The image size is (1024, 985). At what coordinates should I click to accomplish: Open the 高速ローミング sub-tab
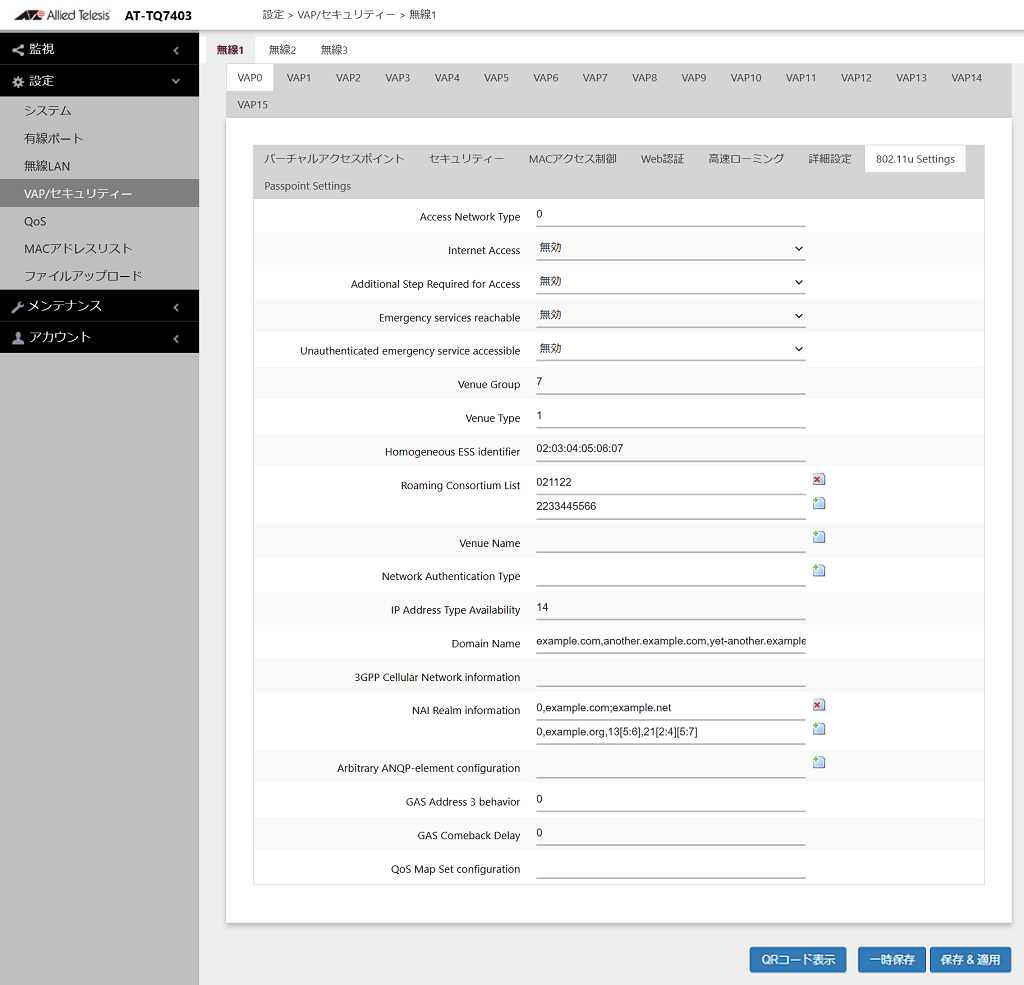pos(746,159)
